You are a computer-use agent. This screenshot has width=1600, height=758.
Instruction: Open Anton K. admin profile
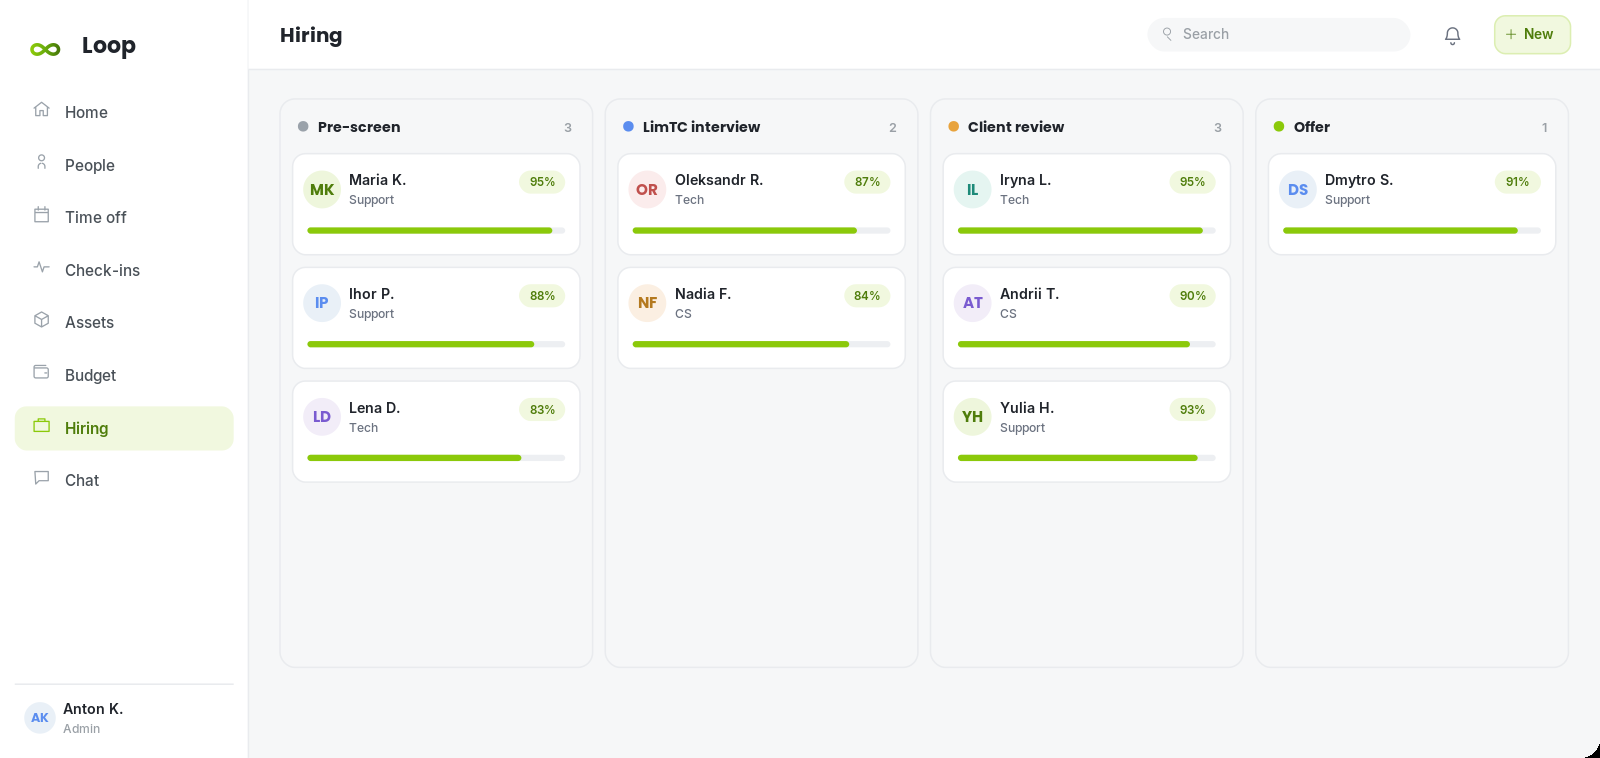[x=124, y=718]
